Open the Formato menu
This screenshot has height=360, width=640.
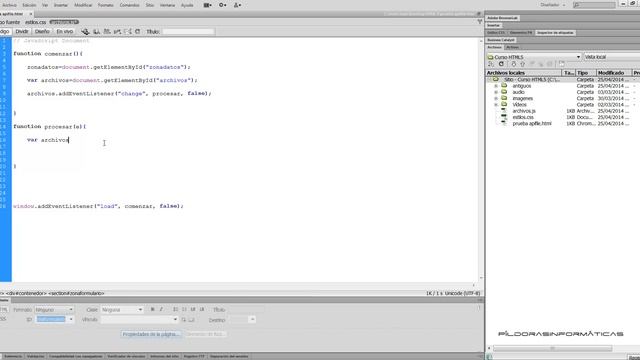coord(106,5)
